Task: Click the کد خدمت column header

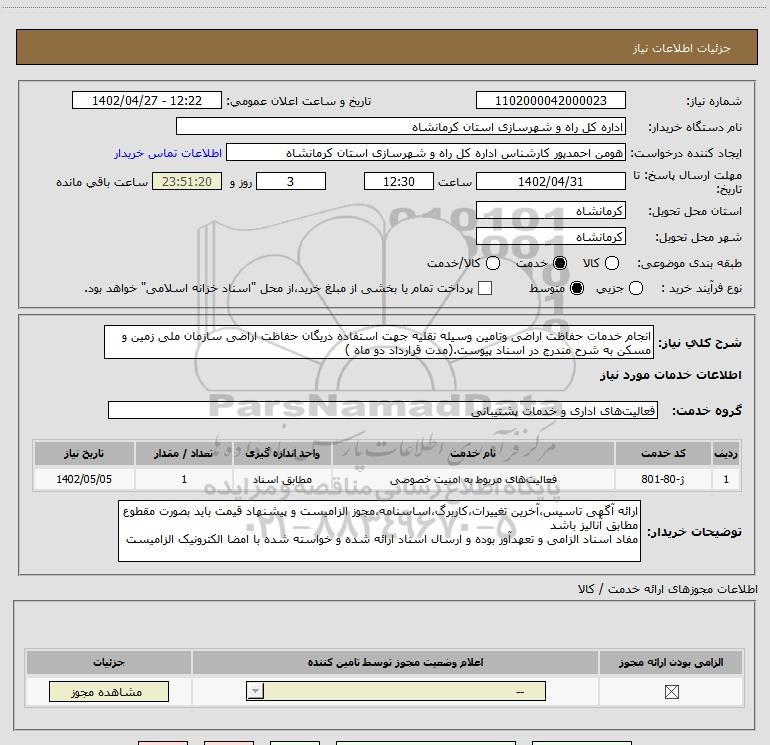Action: click(x=663, y=453)
